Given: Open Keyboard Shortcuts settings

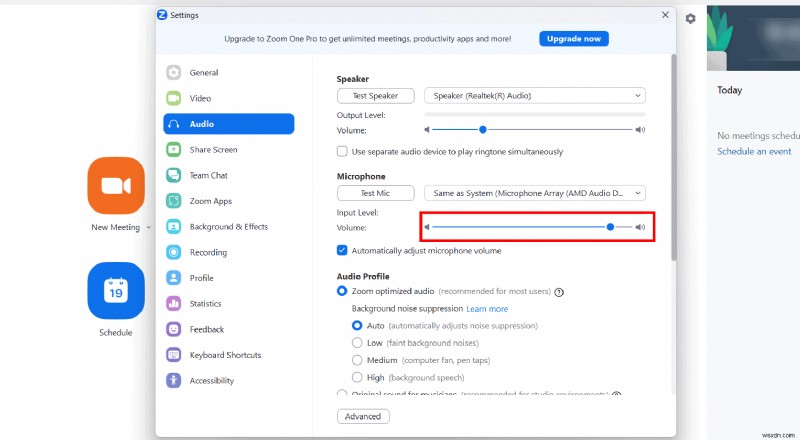Looking at the screenshot, I should [x=229, y=355].
